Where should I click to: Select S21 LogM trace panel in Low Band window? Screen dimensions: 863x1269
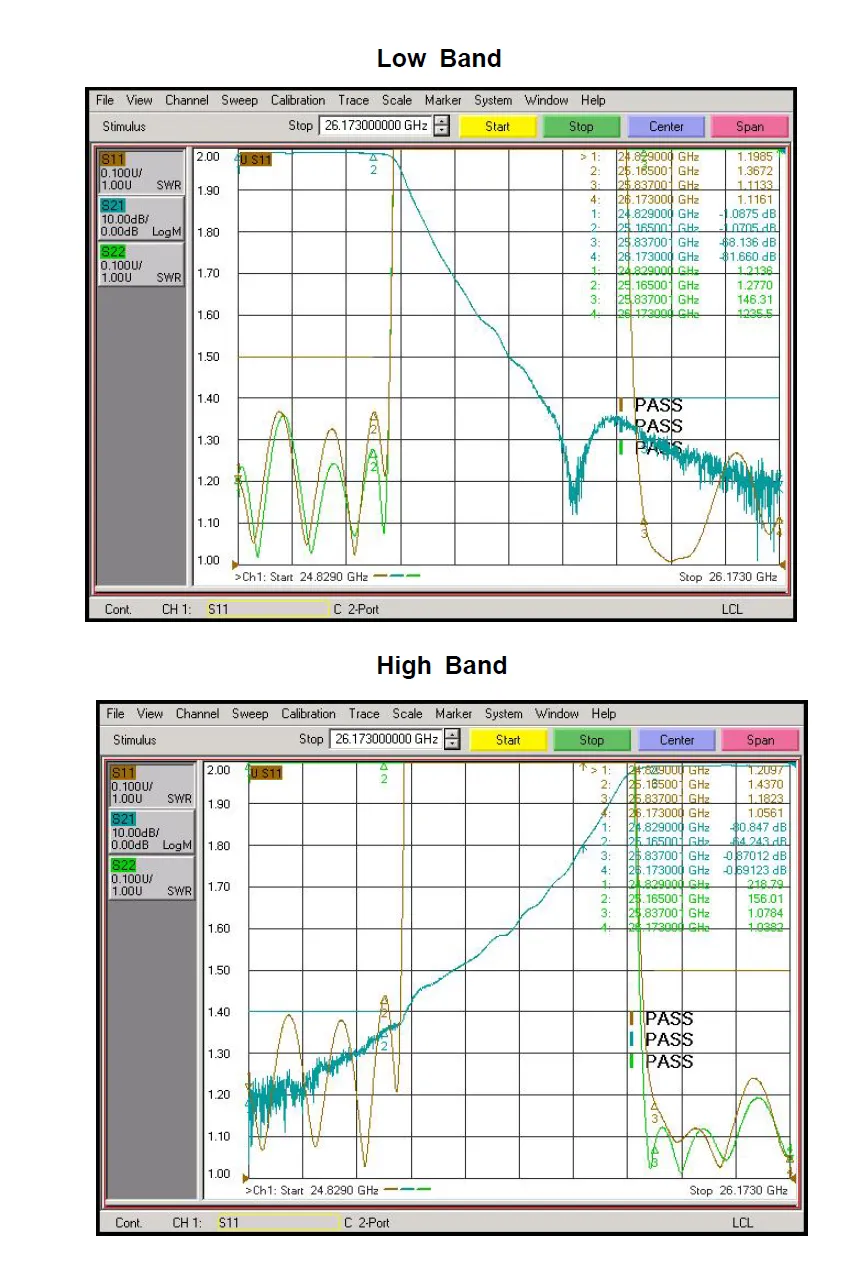[141, 218]
